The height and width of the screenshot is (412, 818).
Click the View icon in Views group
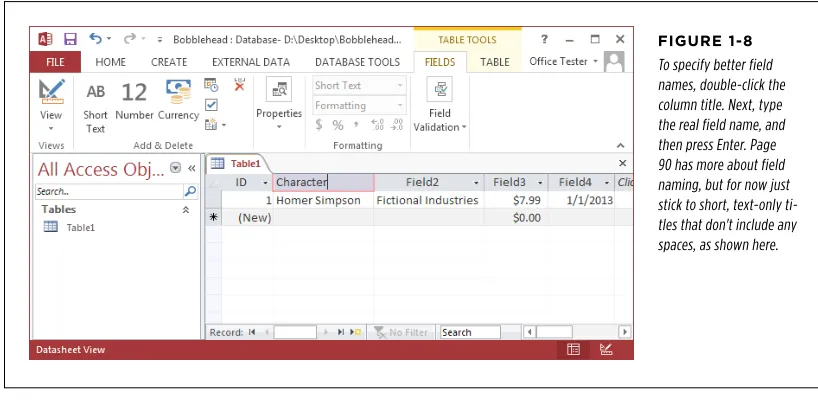click(51, 92)
